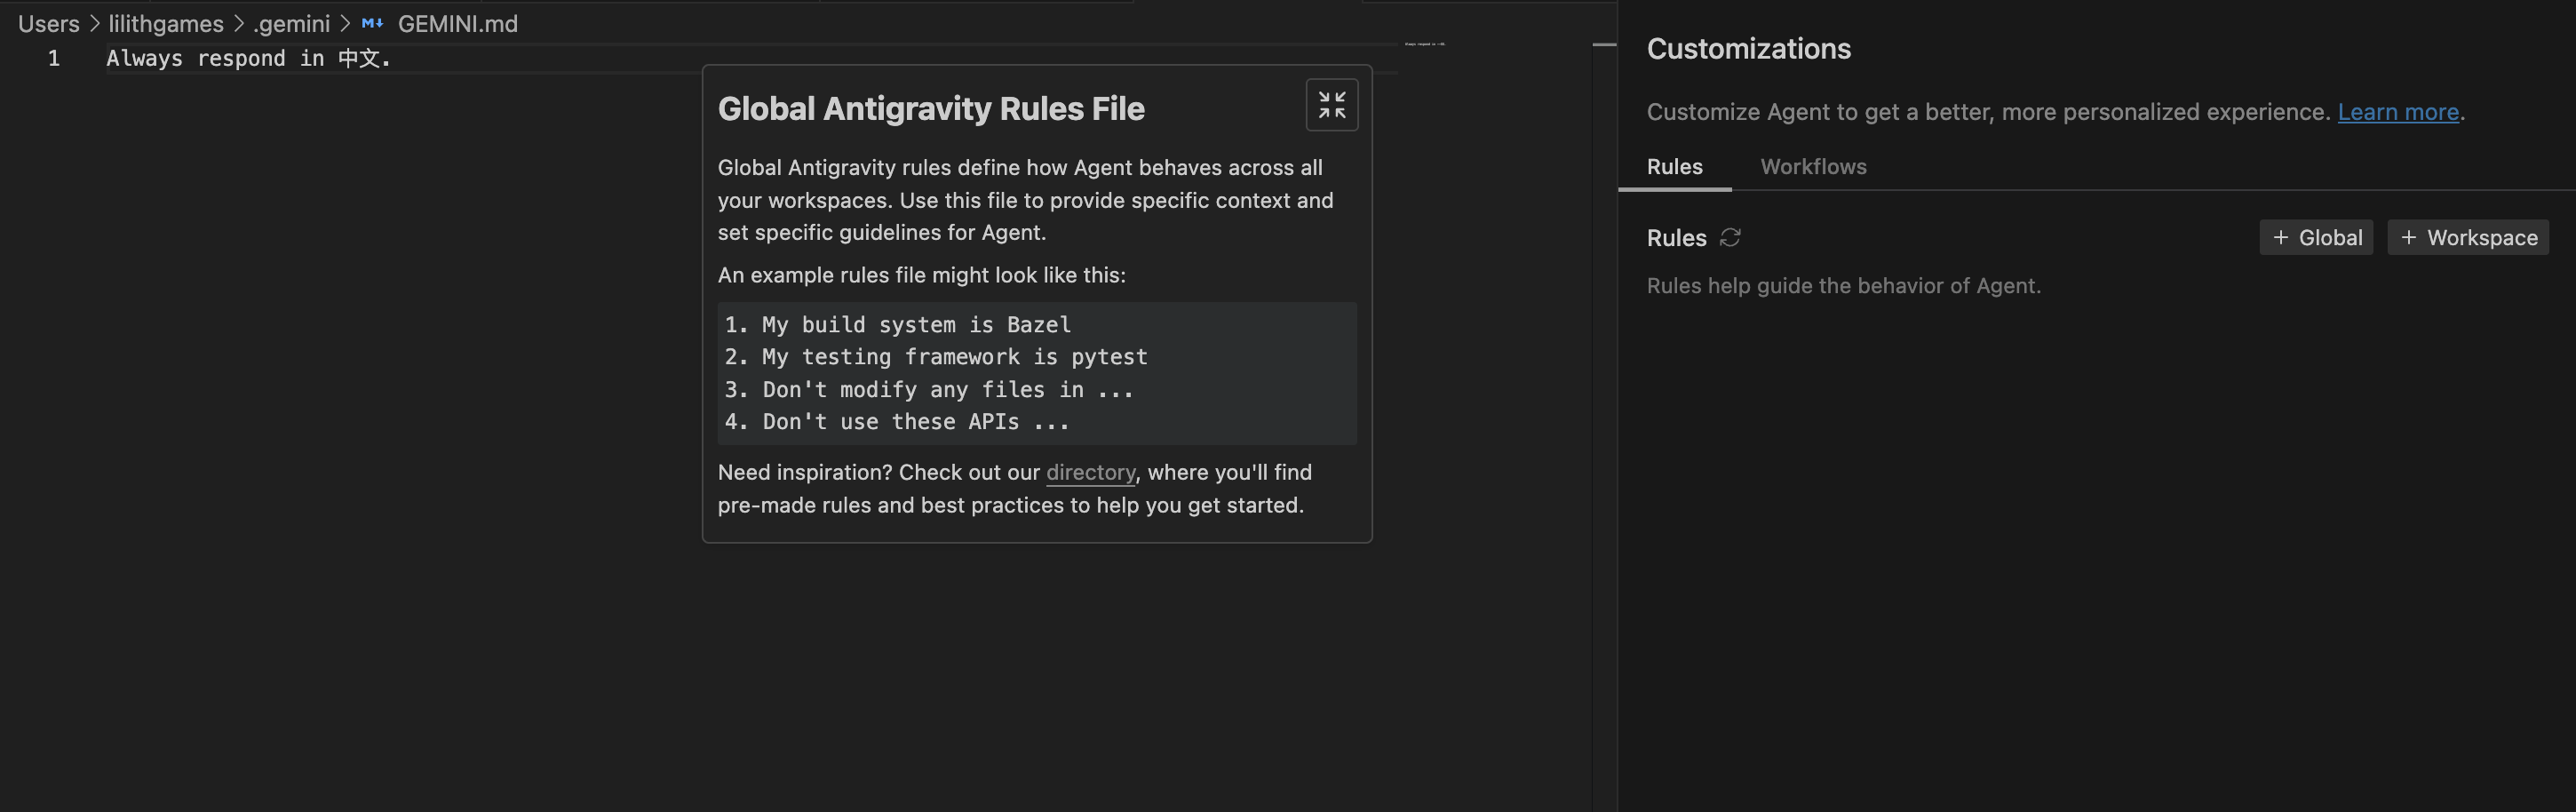Collapse the Global Antigravity Rules File popup
The image size is (2576, 812).
1331,105
